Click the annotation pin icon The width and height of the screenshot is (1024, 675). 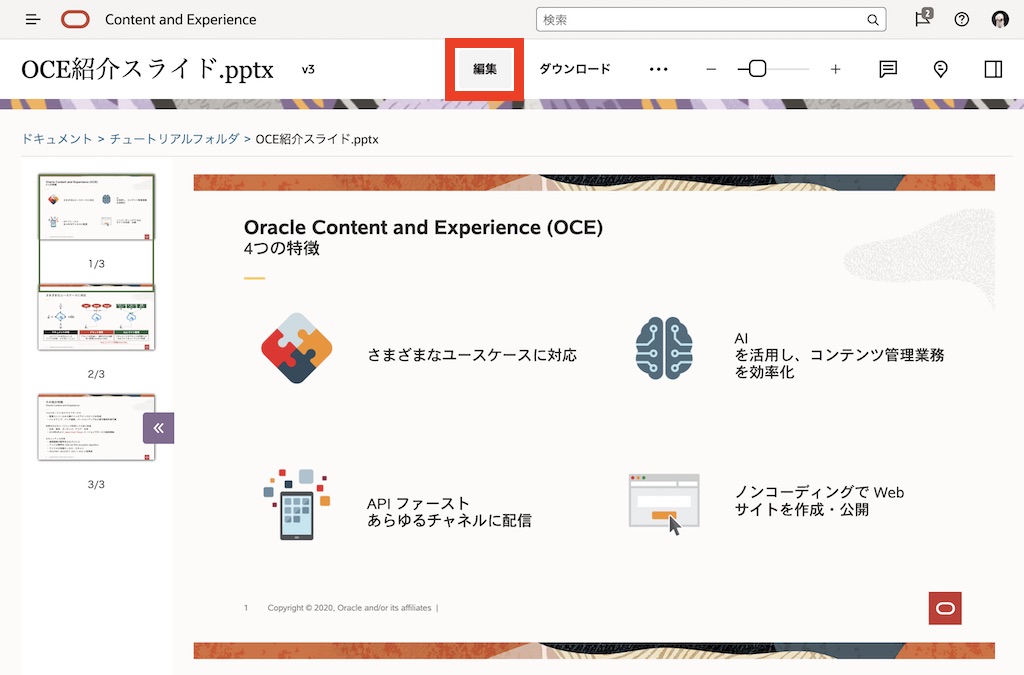[940, 69]
